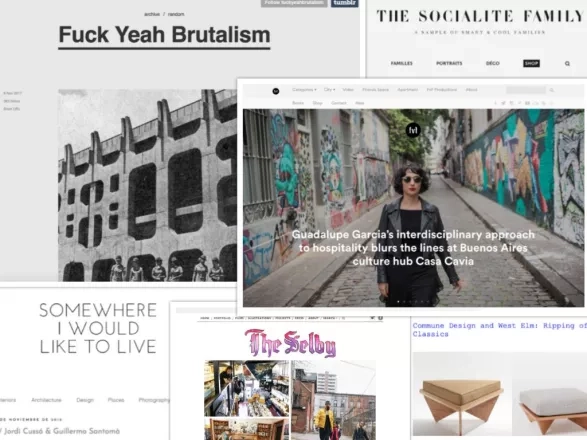
Task: Click the tumblr button at top
Action: click(x=344, y=3)
